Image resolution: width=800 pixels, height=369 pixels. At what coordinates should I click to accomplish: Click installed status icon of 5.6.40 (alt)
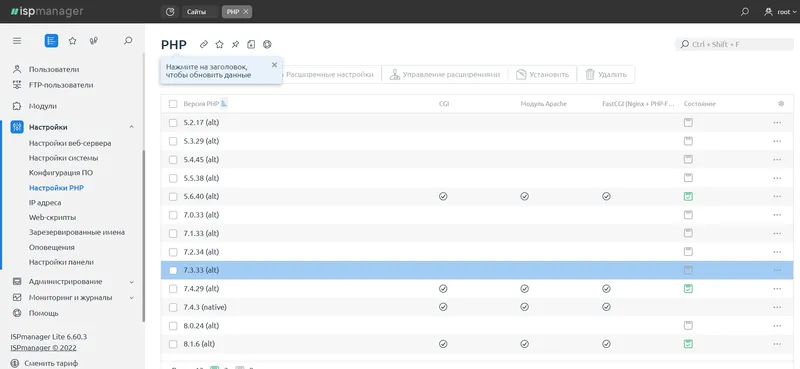coord(688,196)
